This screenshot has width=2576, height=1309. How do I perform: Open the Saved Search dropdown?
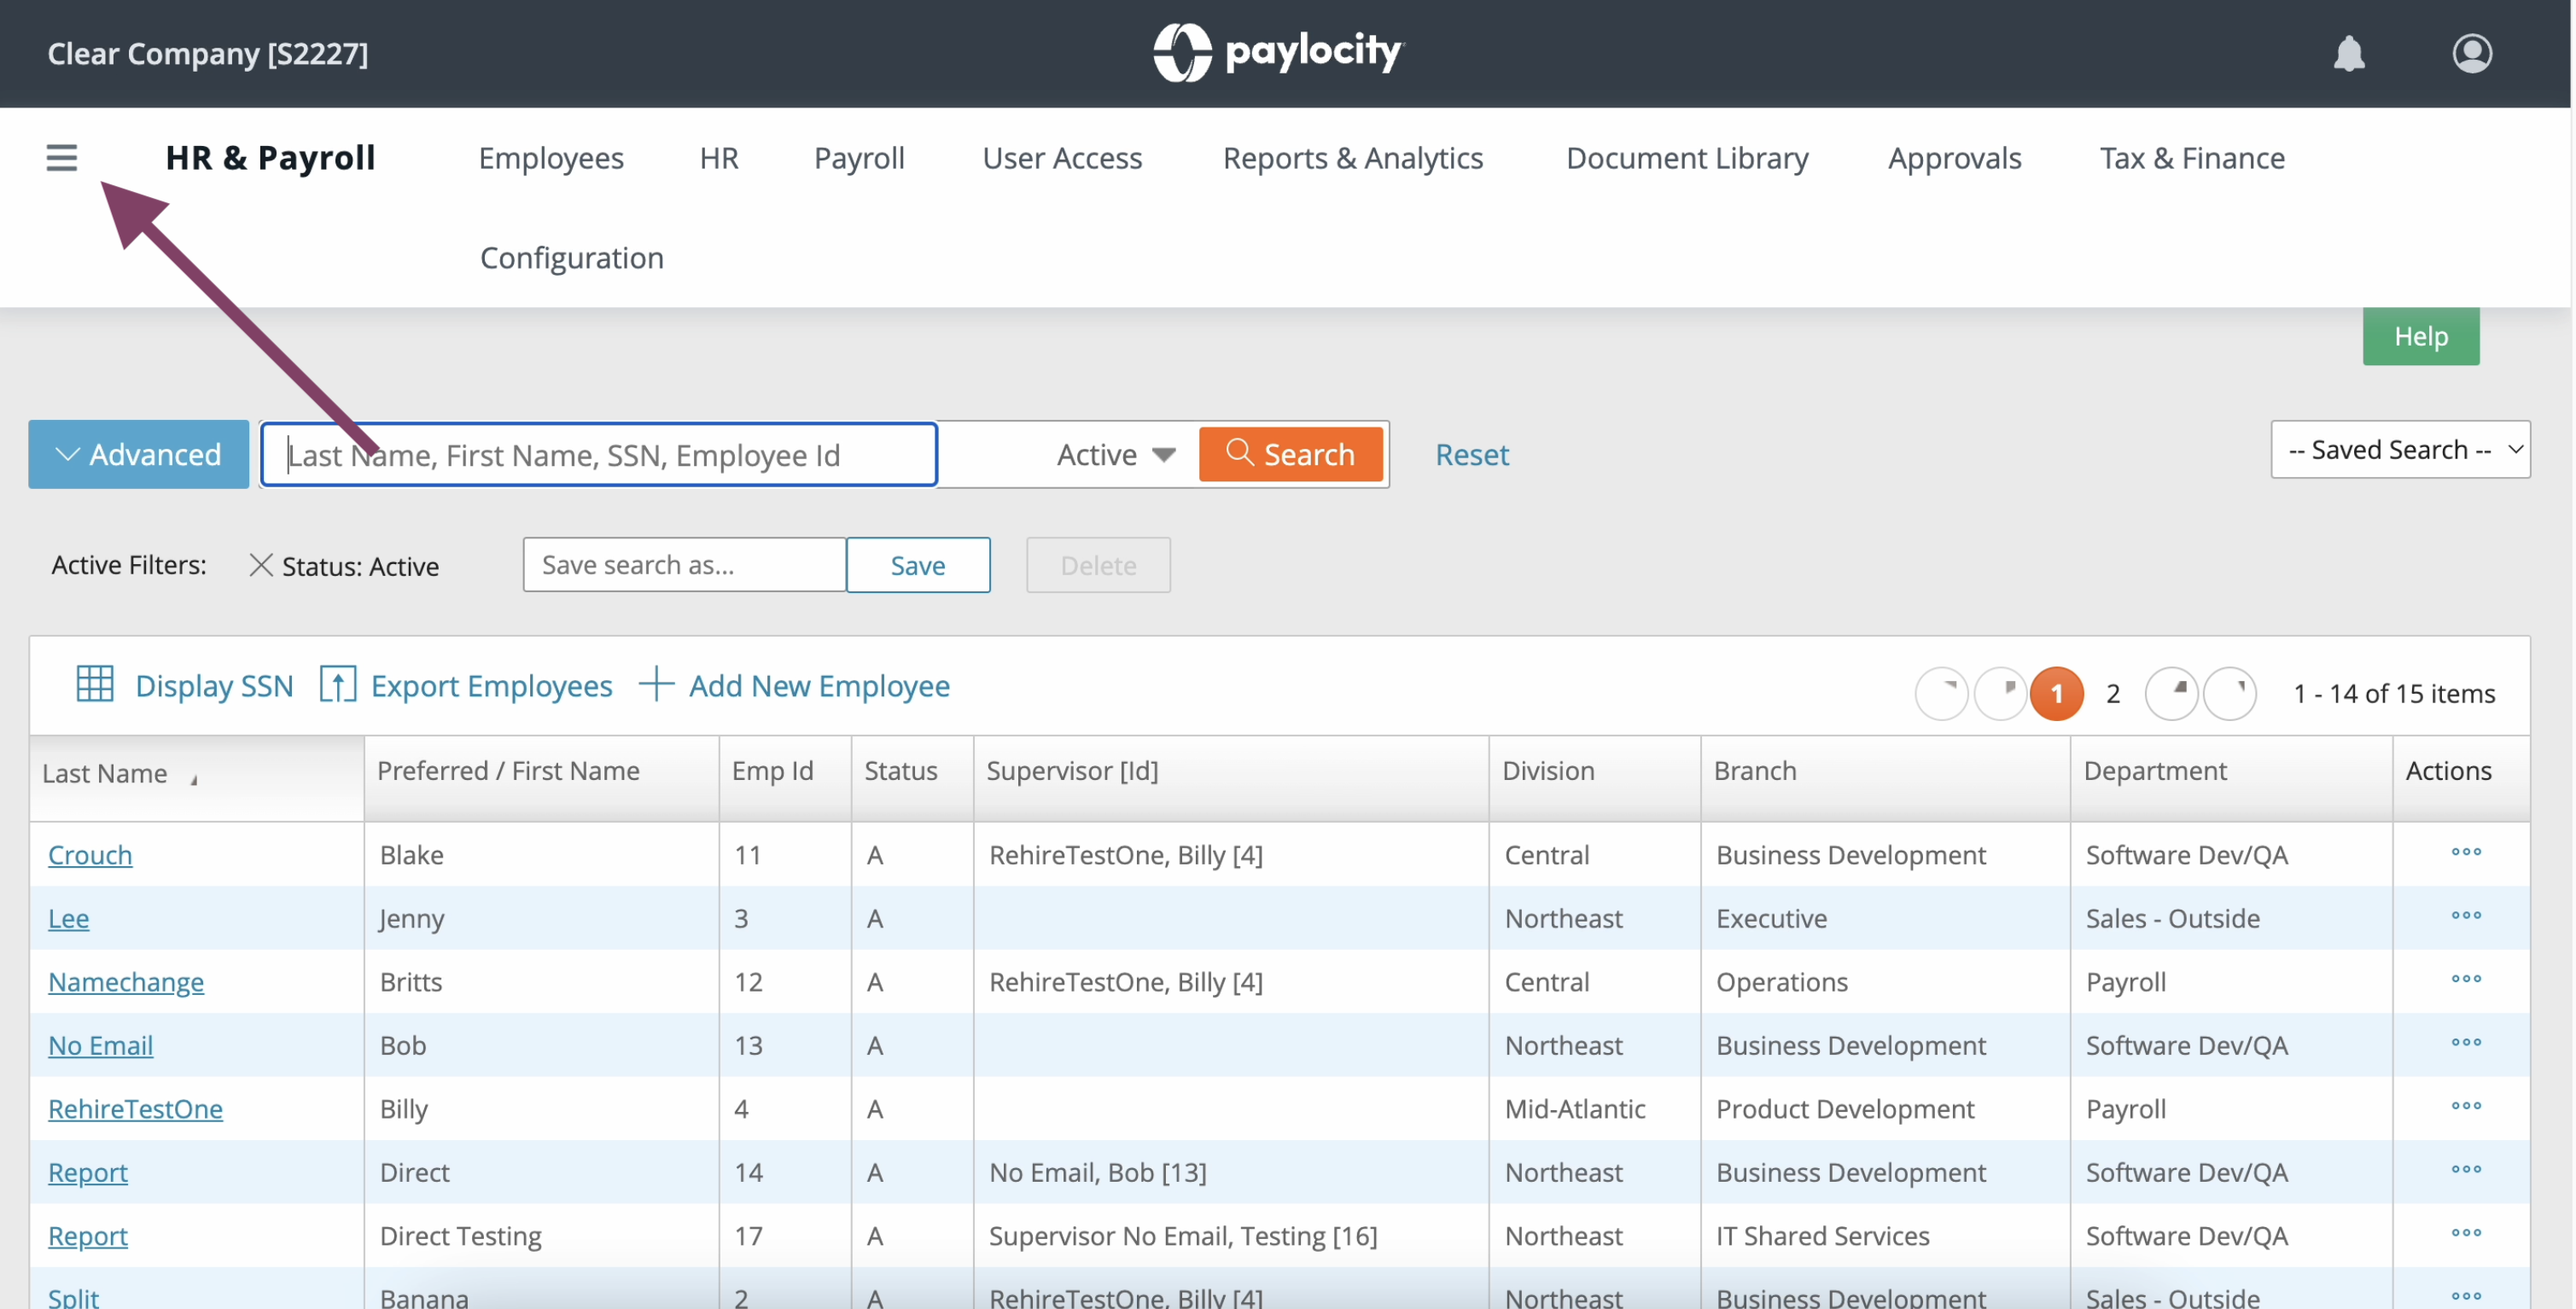click(x=2400, y=450)
